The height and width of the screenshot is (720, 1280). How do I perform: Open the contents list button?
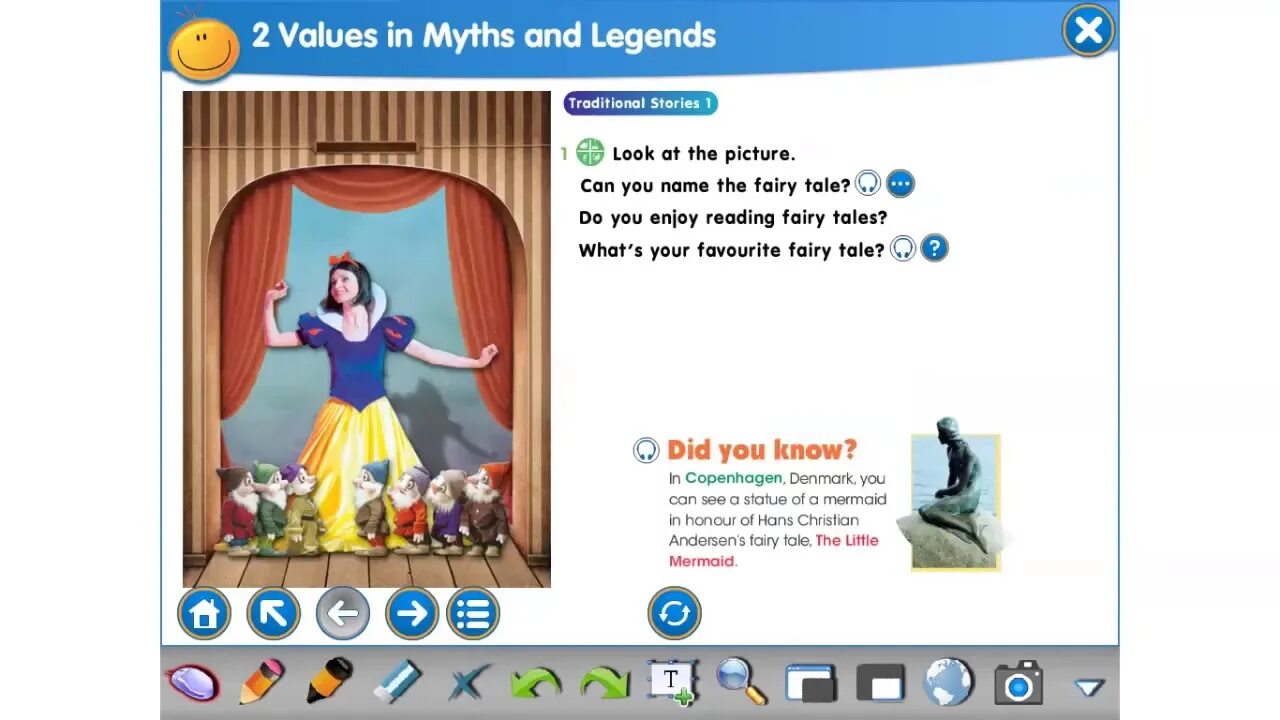click(473, 613)
